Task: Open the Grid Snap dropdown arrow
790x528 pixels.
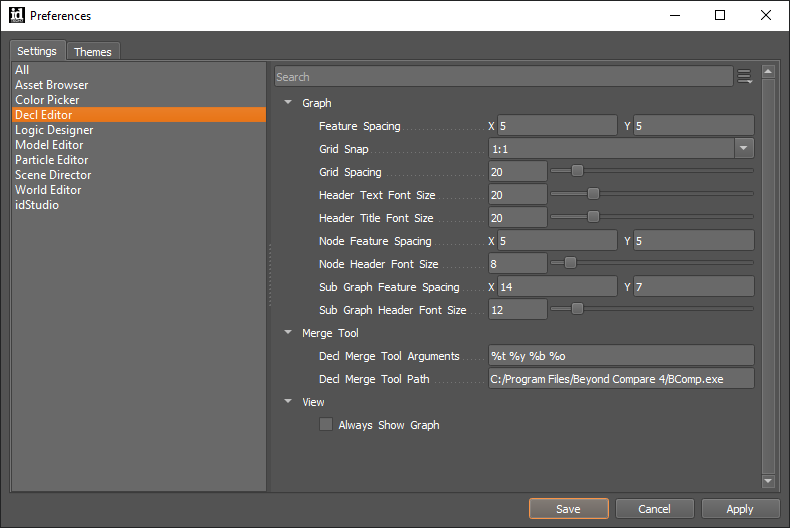Action: 744,149
